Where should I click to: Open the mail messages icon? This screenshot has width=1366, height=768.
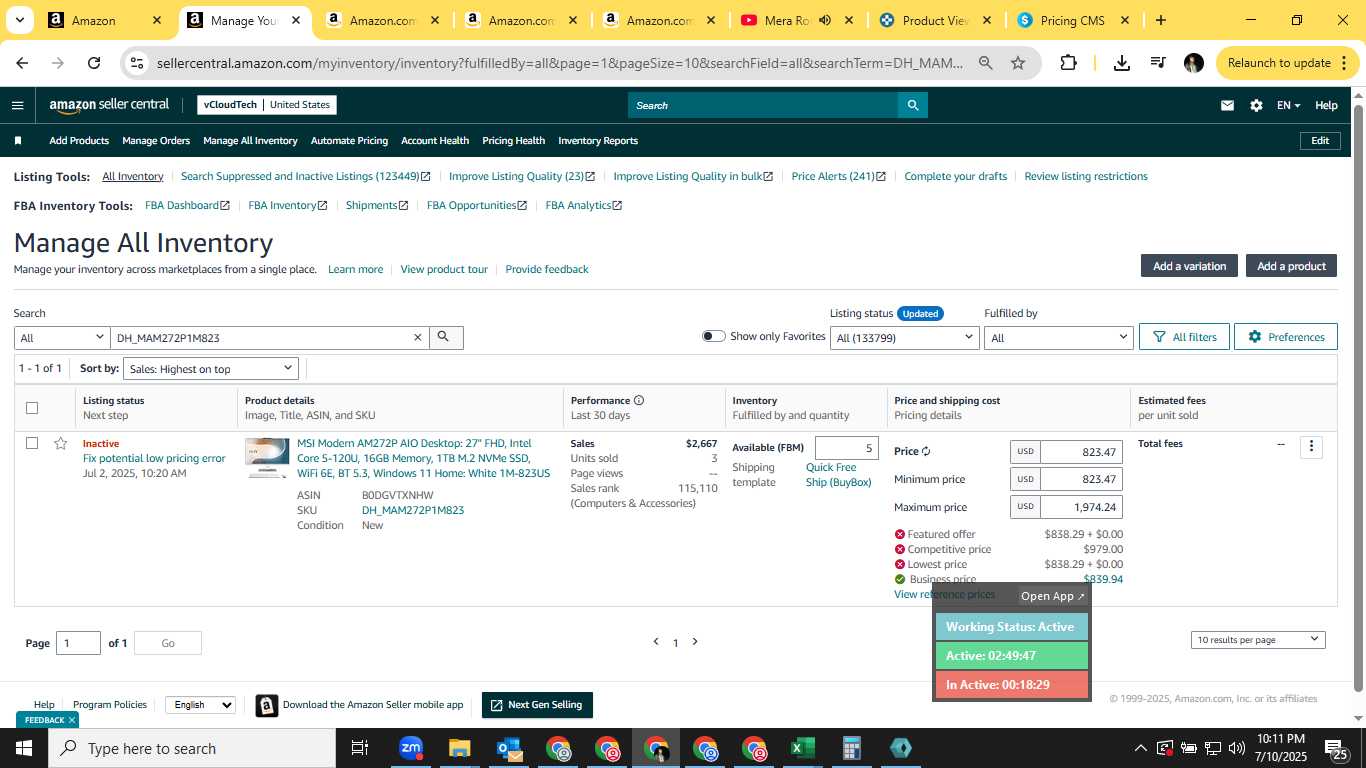point(1227,105)
